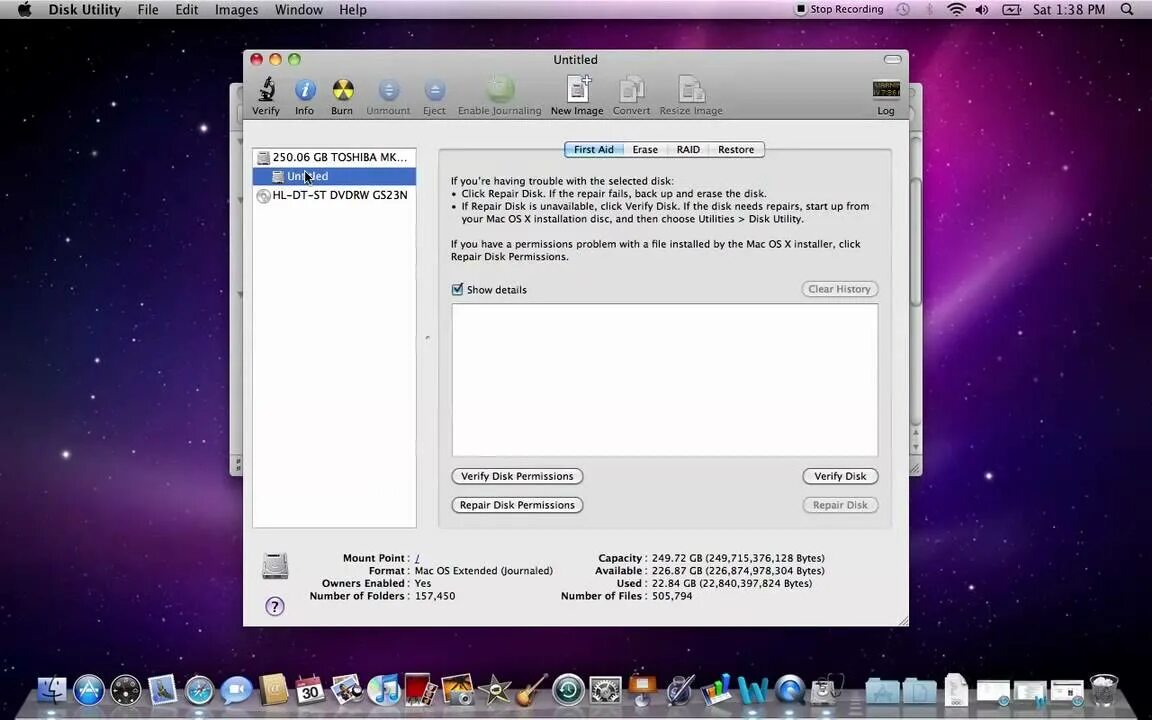Click Stop Recording in the menu bar
This screenshot has width=1152, height=720.
[840, 10]
